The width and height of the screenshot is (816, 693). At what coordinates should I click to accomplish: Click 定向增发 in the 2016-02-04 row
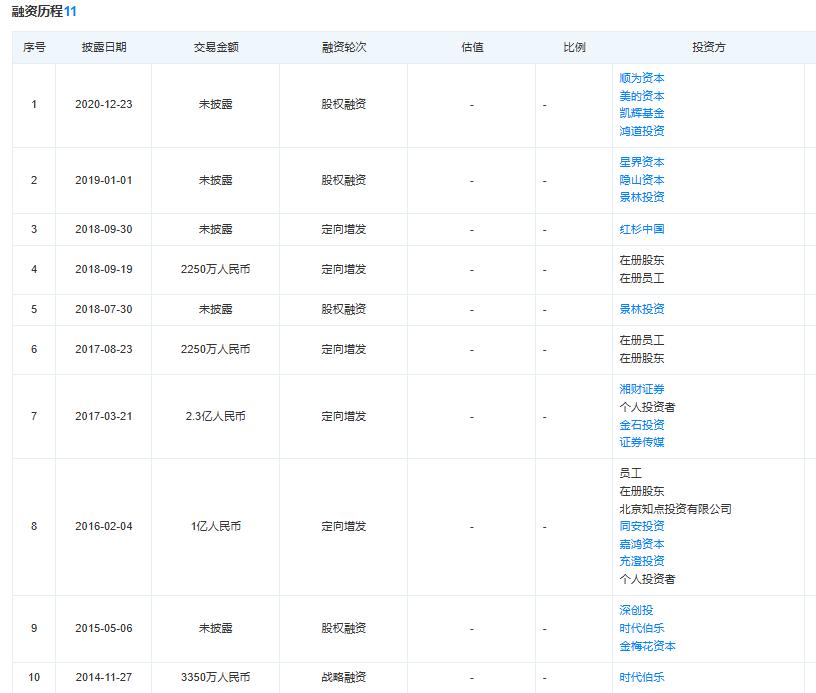pos(343,527)
